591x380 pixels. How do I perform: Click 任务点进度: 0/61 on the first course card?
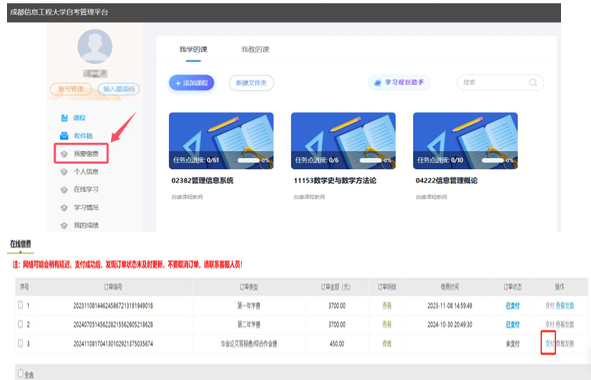click(196, 160)
